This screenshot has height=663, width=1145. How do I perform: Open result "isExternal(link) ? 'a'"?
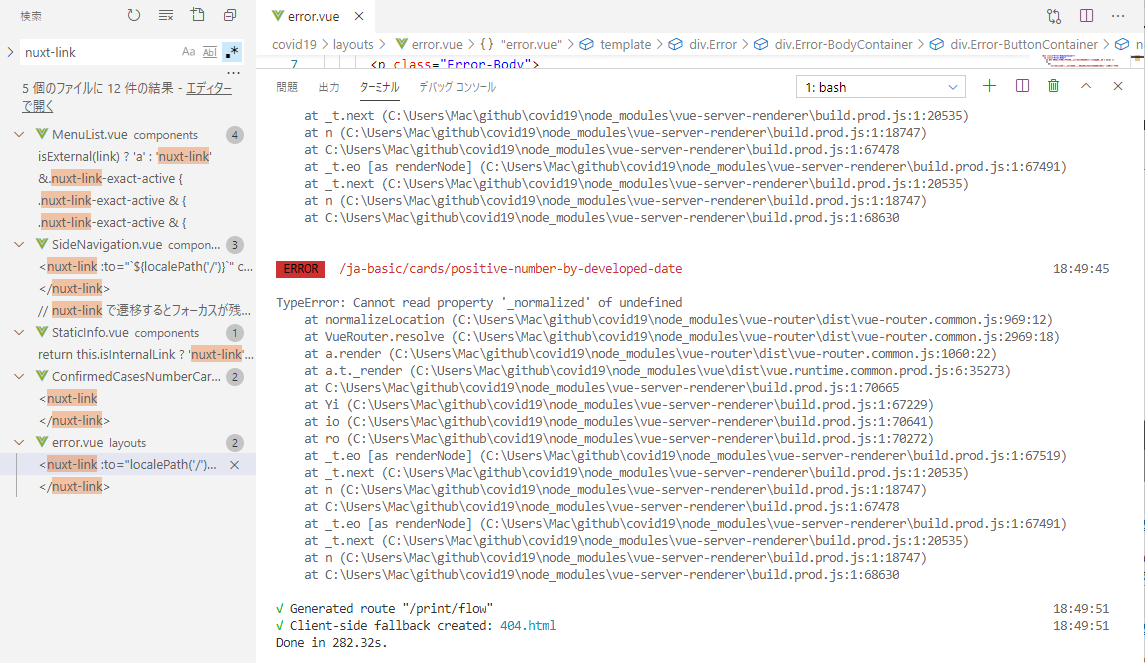tap(125, 156)
